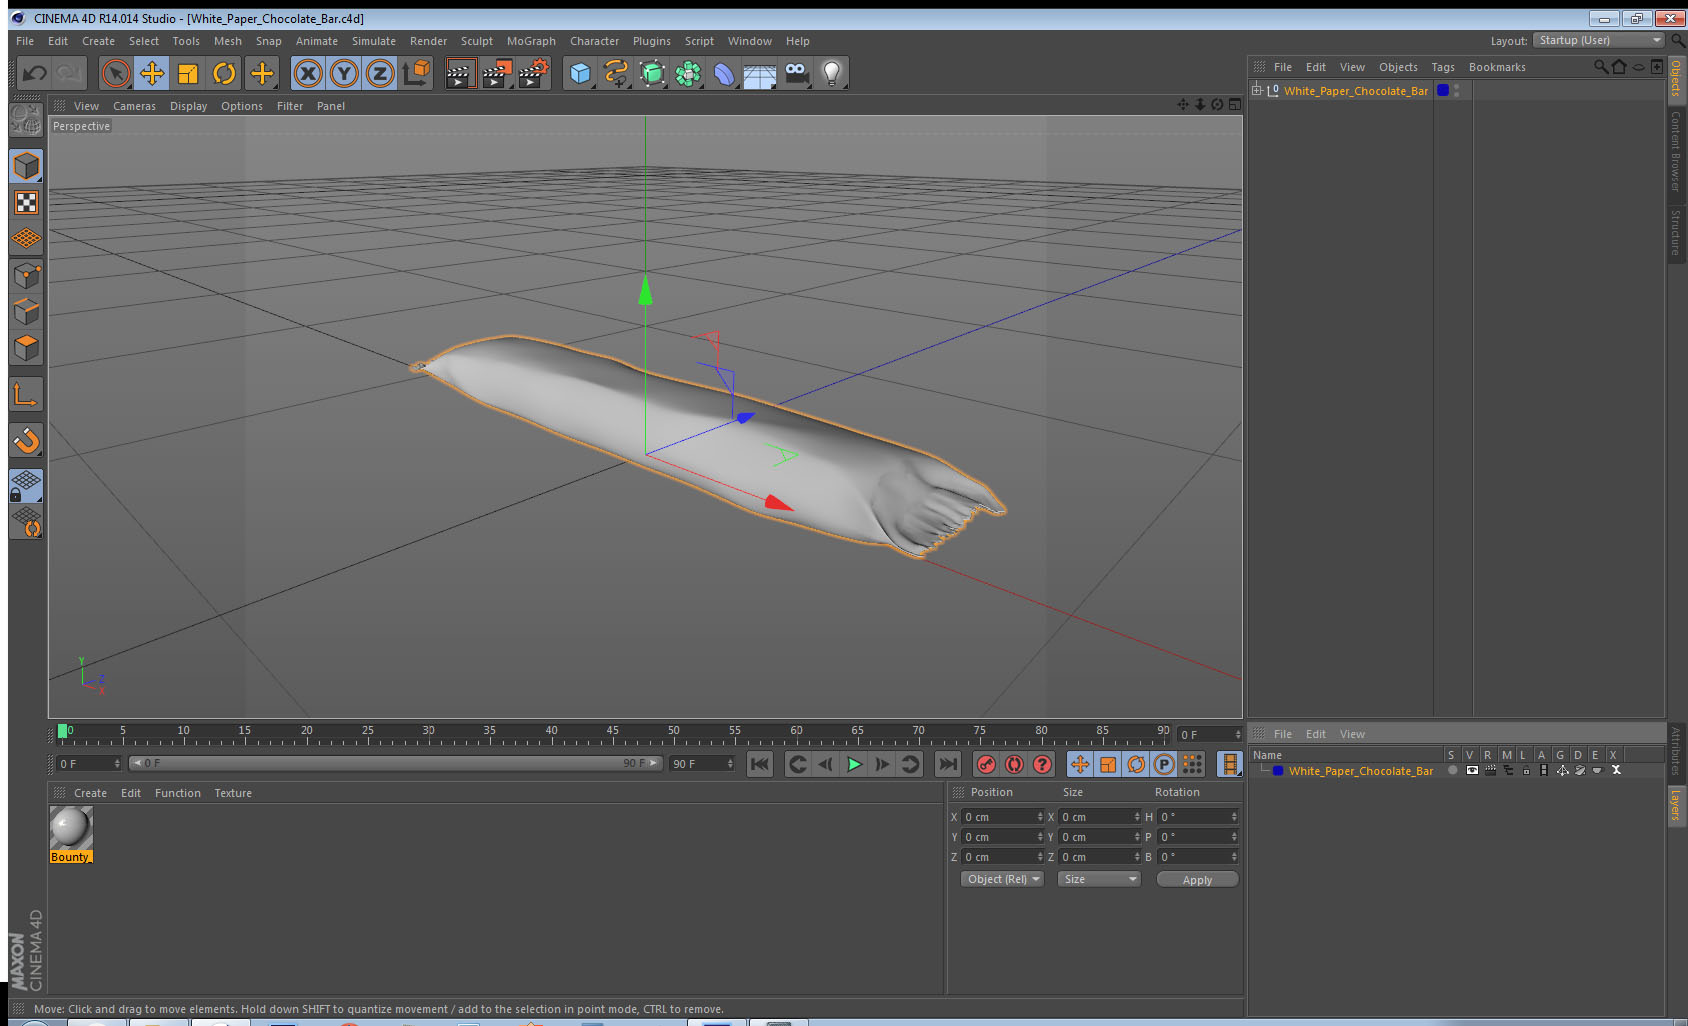Open the File menu
Viewport: 1688px width, 1026px height.
(25, 41)
